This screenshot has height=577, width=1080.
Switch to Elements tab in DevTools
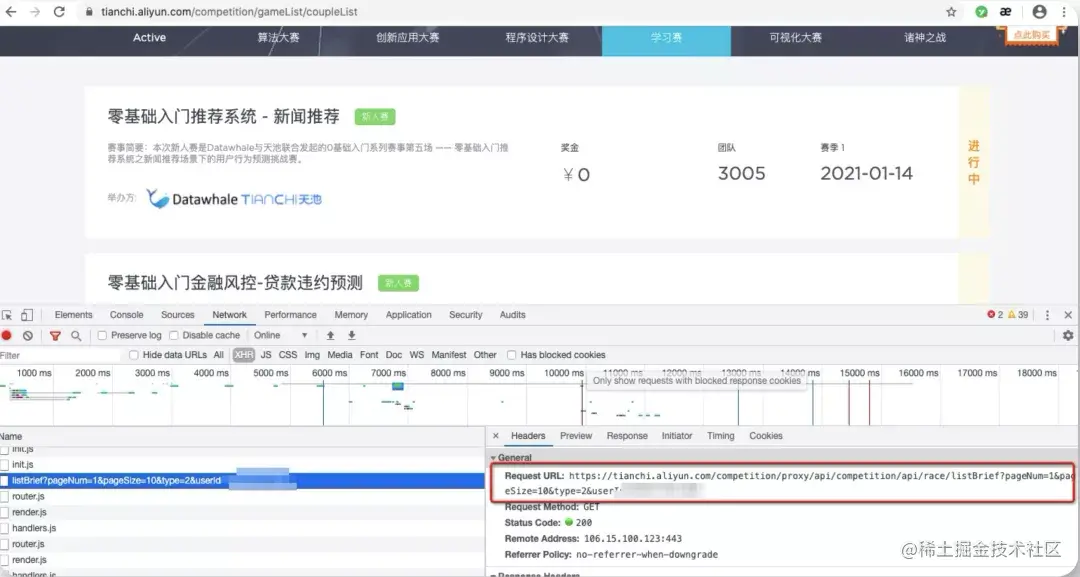(x=73, y=315)
